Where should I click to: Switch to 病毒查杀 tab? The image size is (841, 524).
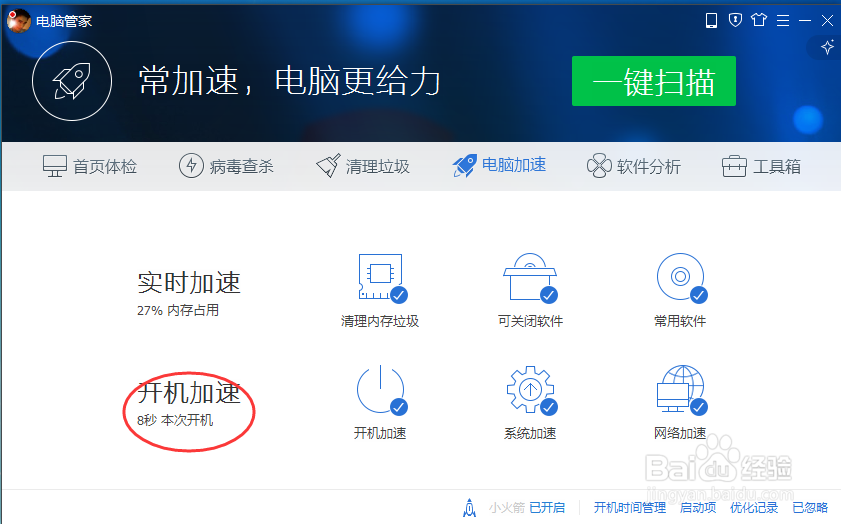(x=226, y=166)
